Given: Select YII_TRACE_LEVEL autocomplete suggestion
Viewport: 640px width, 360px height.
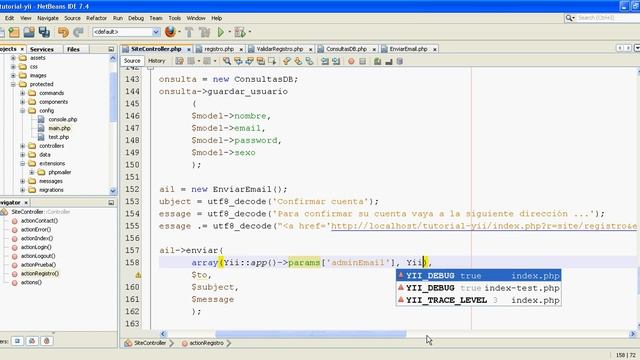Looking at the screenshot, I should [x=478, y=300].
